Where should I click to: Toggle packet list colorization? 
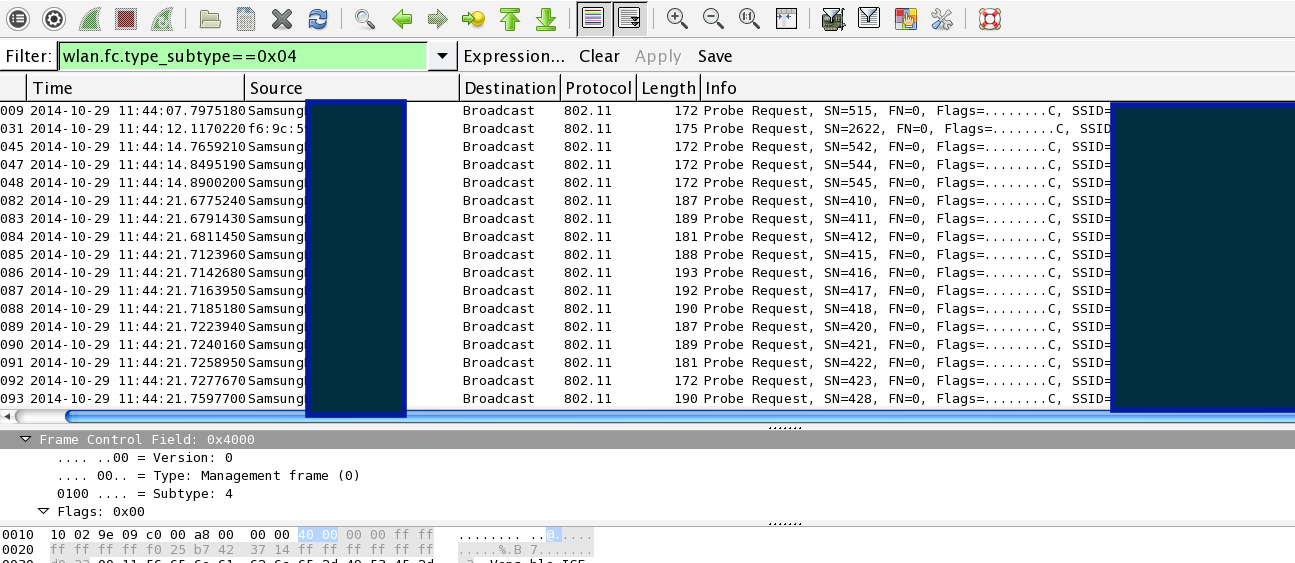pos(593,18)
